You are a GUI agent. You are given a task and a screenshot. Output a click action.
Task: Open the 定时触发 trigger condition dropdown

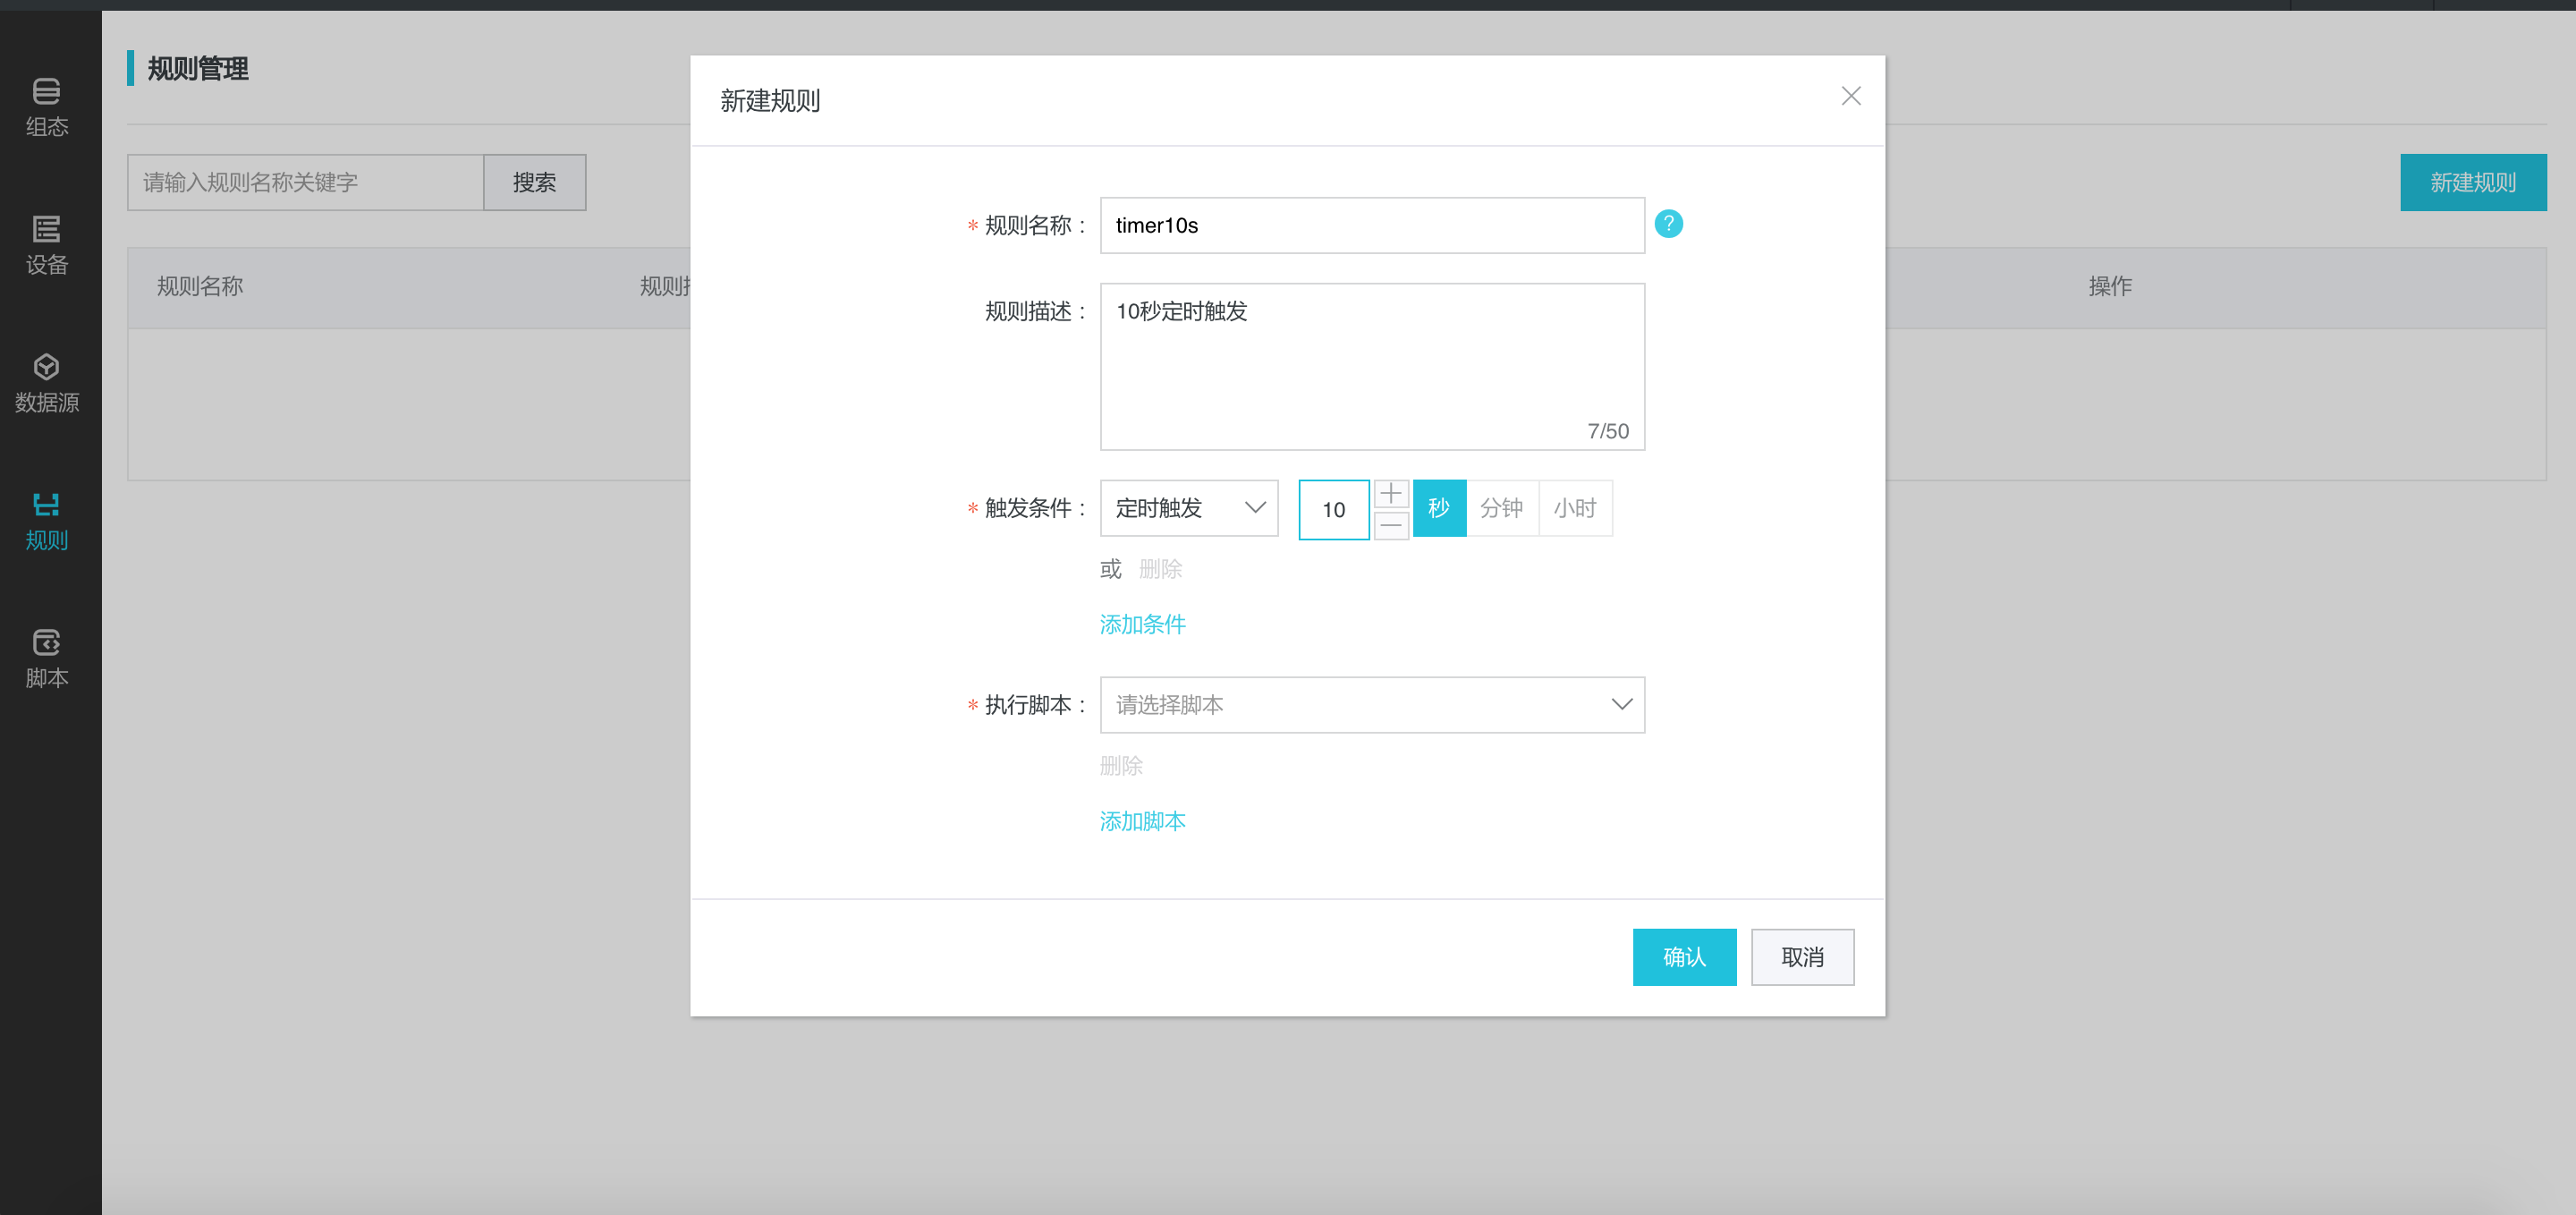pos(1188,508)
